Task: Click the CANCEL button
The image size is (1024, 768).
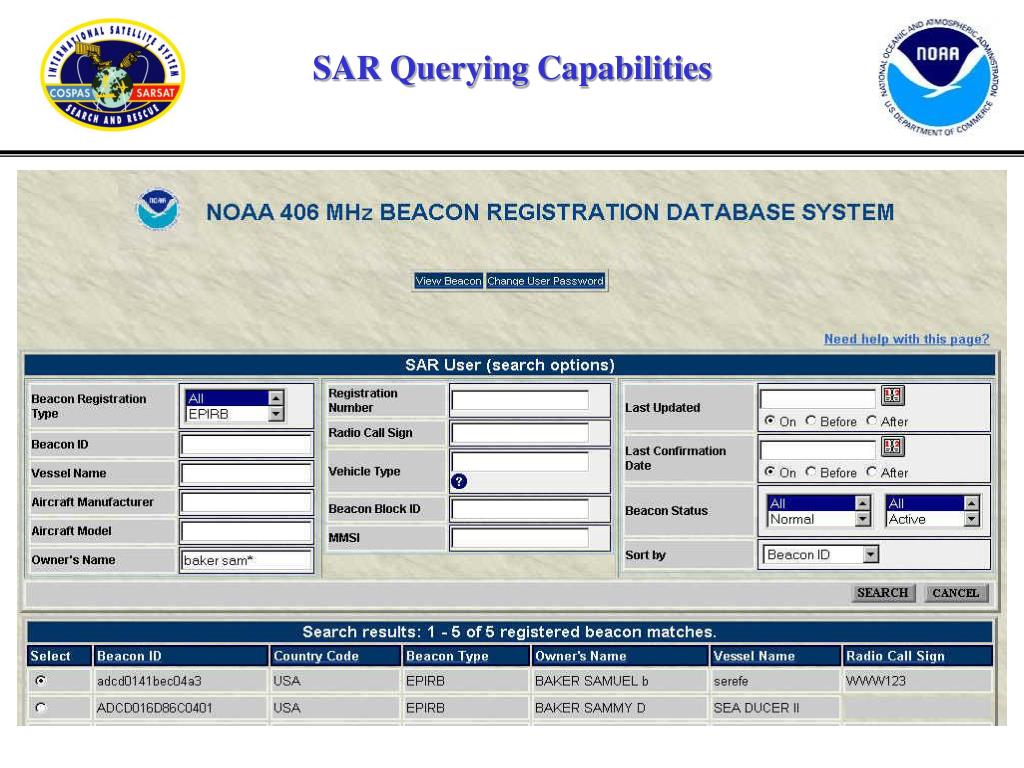Action: point(956,593)
